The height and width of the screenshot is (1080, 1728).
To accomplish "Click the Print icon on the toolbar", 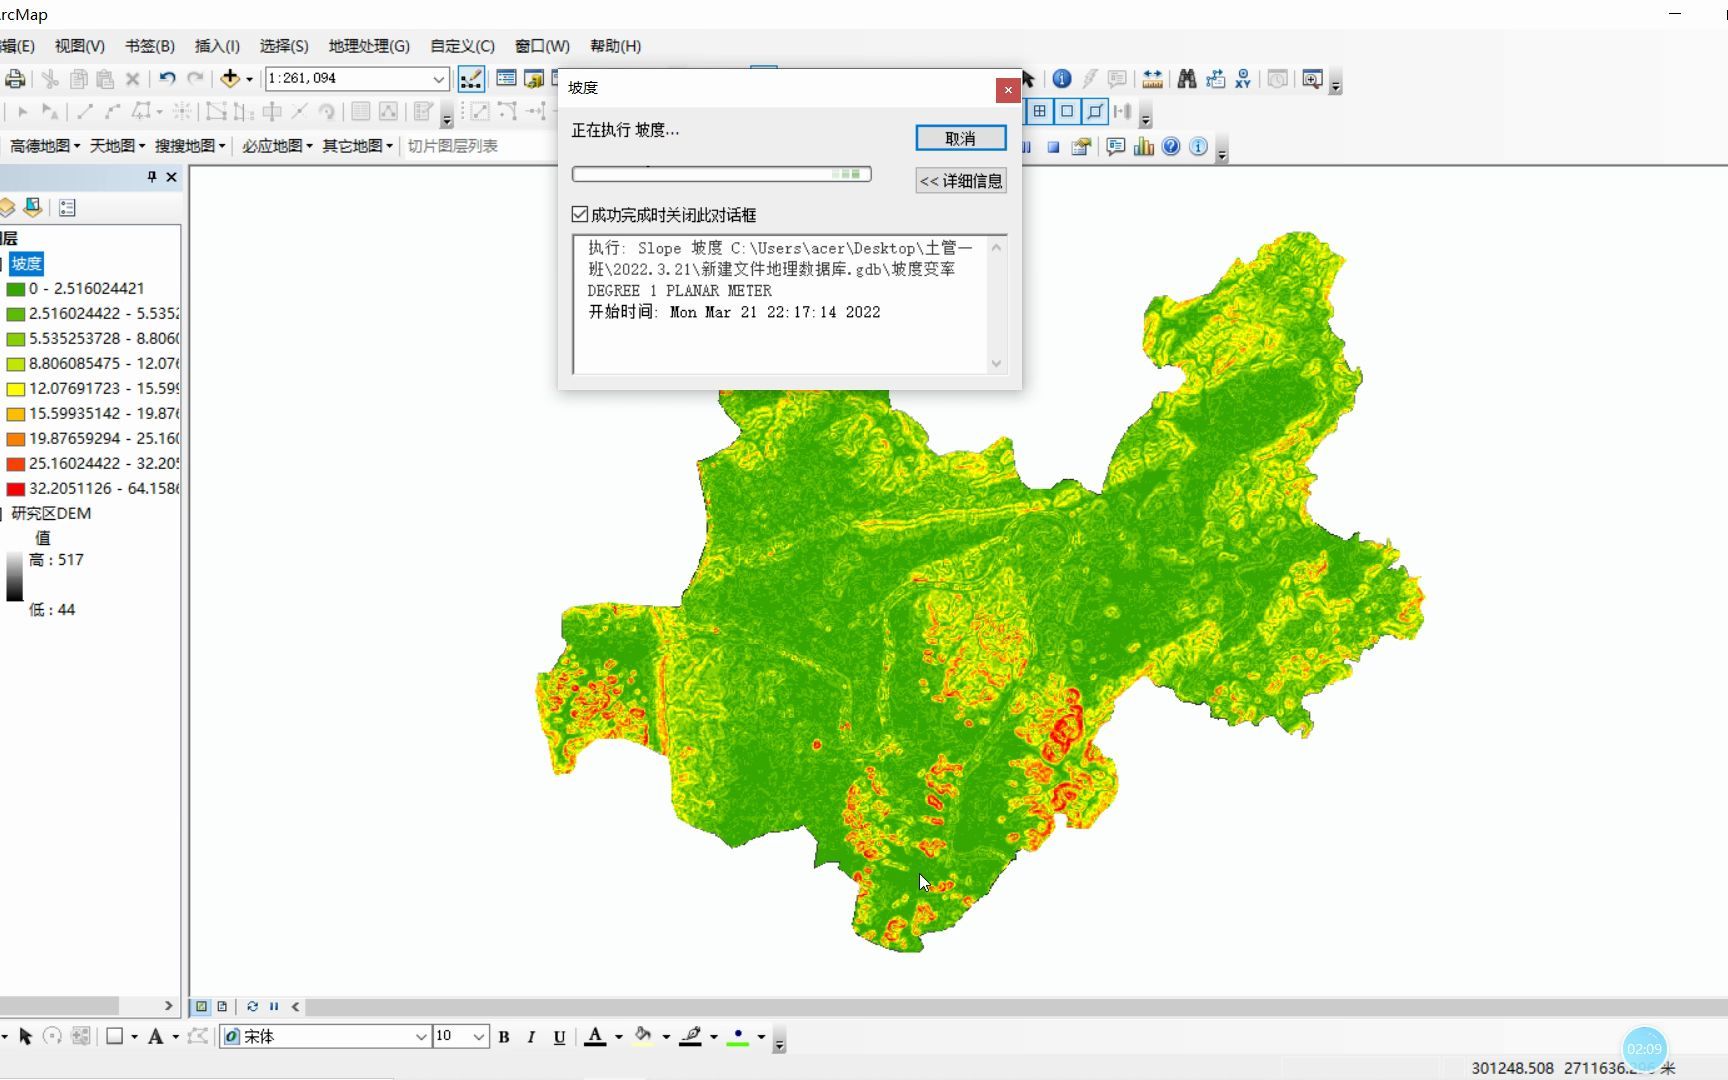I will [x=15, y=78].
